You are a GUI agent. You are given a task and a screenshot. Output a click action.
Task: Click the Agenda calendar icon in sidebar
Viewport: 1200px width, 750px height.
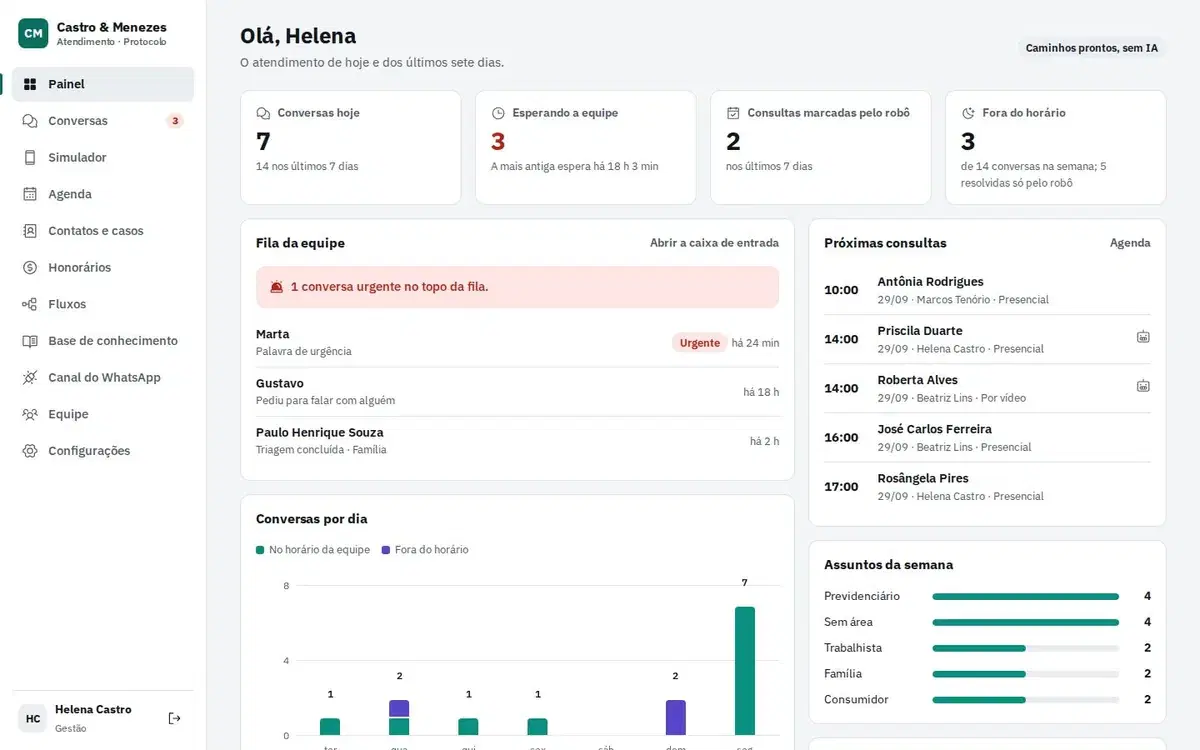point(30,194)
